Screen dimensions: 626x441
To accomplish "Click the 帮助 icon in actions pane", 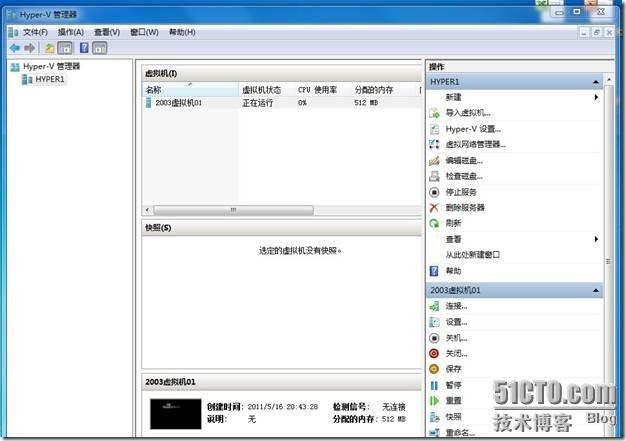I will [x=434, y=271].
